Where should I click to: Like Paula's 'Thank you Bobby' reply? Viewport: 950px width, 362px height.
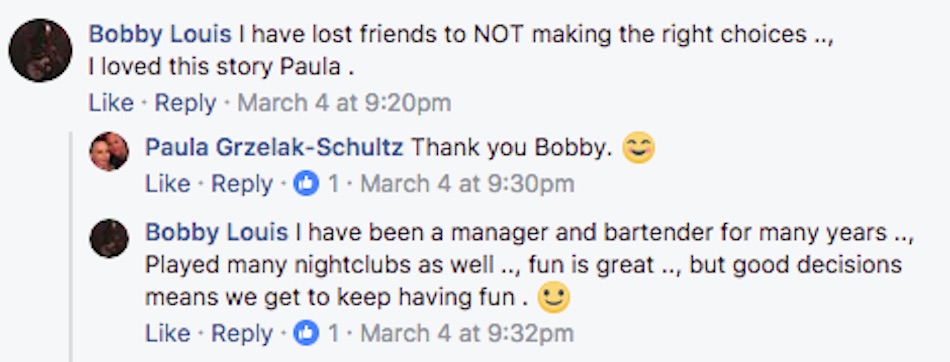[x=167, y=184]
